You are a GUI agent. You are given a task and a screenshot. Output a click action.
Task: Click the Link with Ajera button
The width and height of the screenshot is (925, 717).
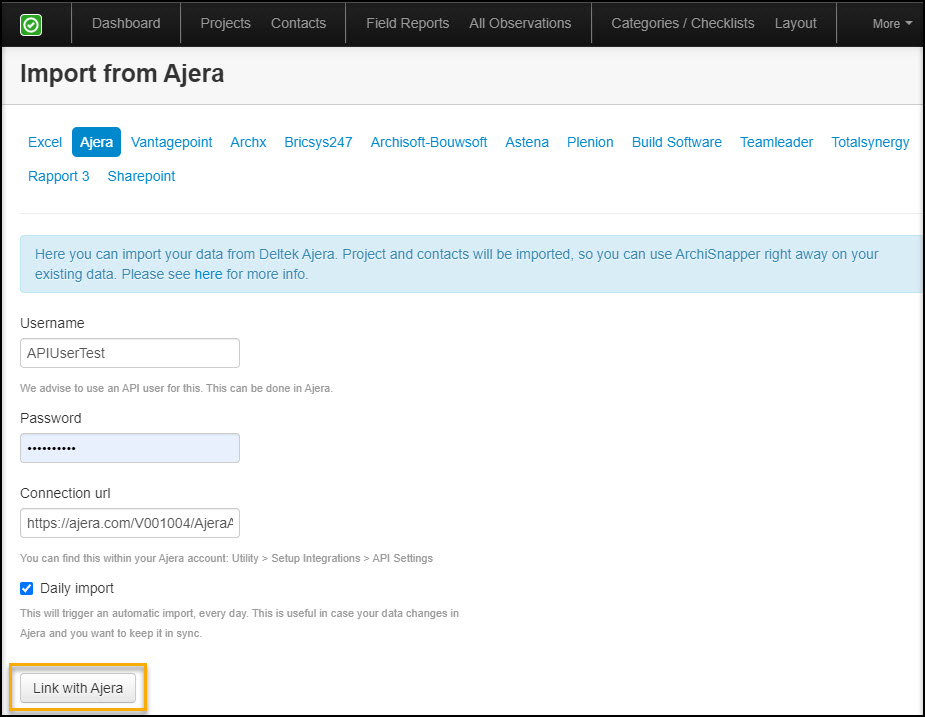[x=78, y=688]
